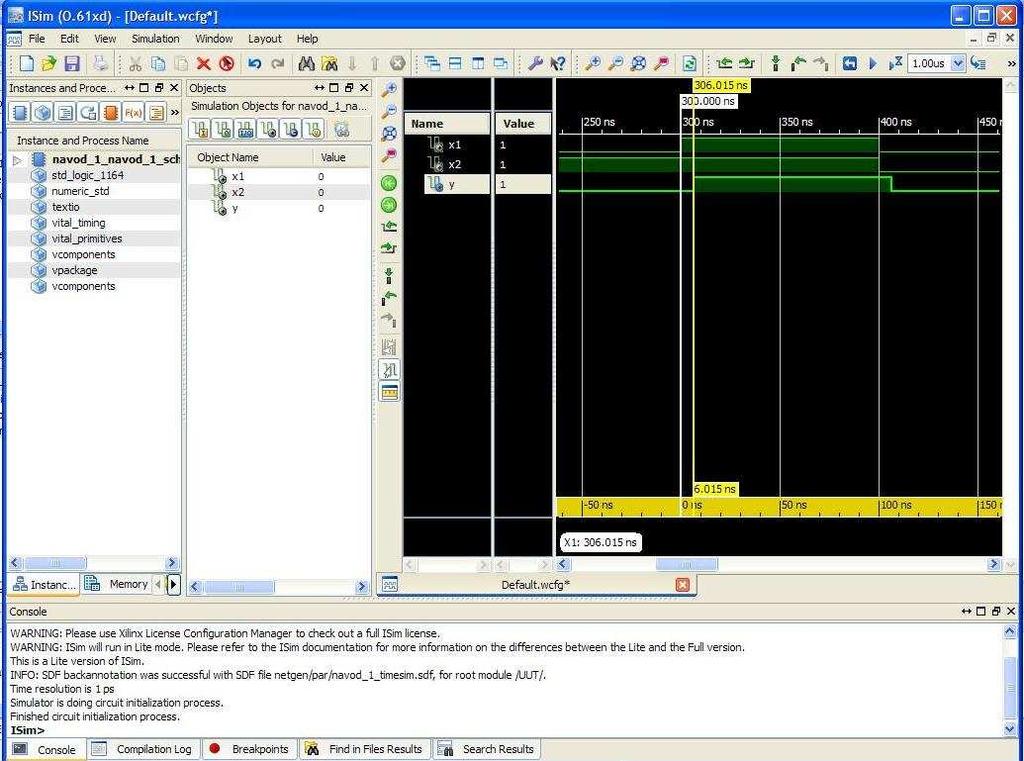Click the Re-launch green refresh icon
The width and height of the screenshot is (1024, 761).
[x=690, y=63]
